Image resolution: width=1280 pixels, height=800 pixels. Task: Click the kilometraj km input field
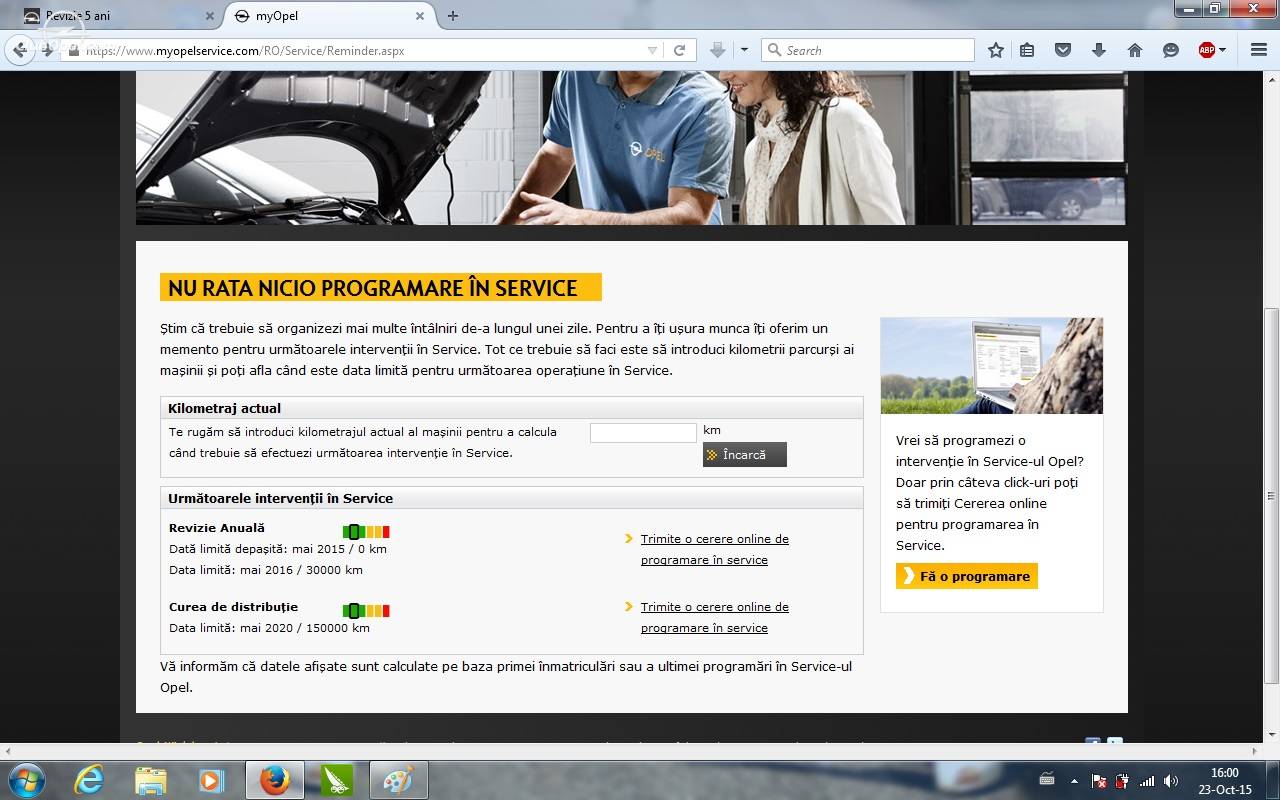643,432
